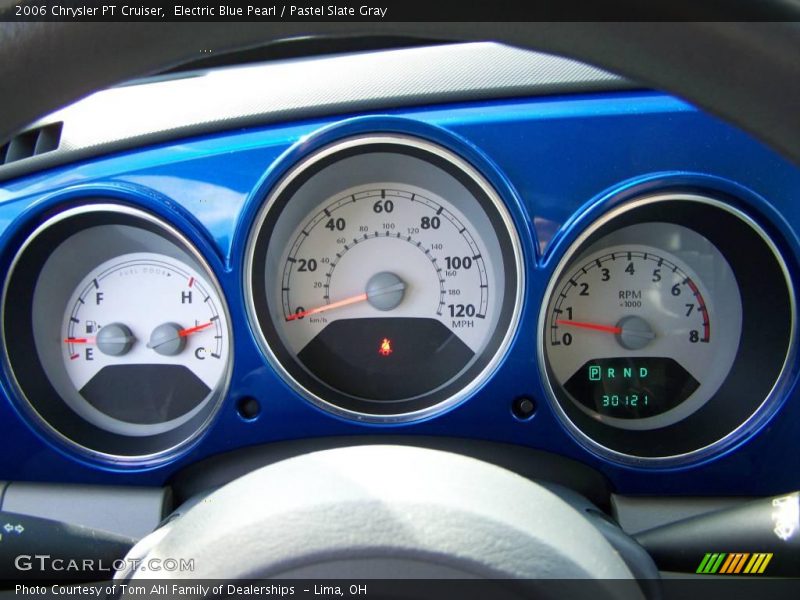The image size is (800, 600).
Task: Click the C marking on temperature gauge
Action: [x=199, y=353]
